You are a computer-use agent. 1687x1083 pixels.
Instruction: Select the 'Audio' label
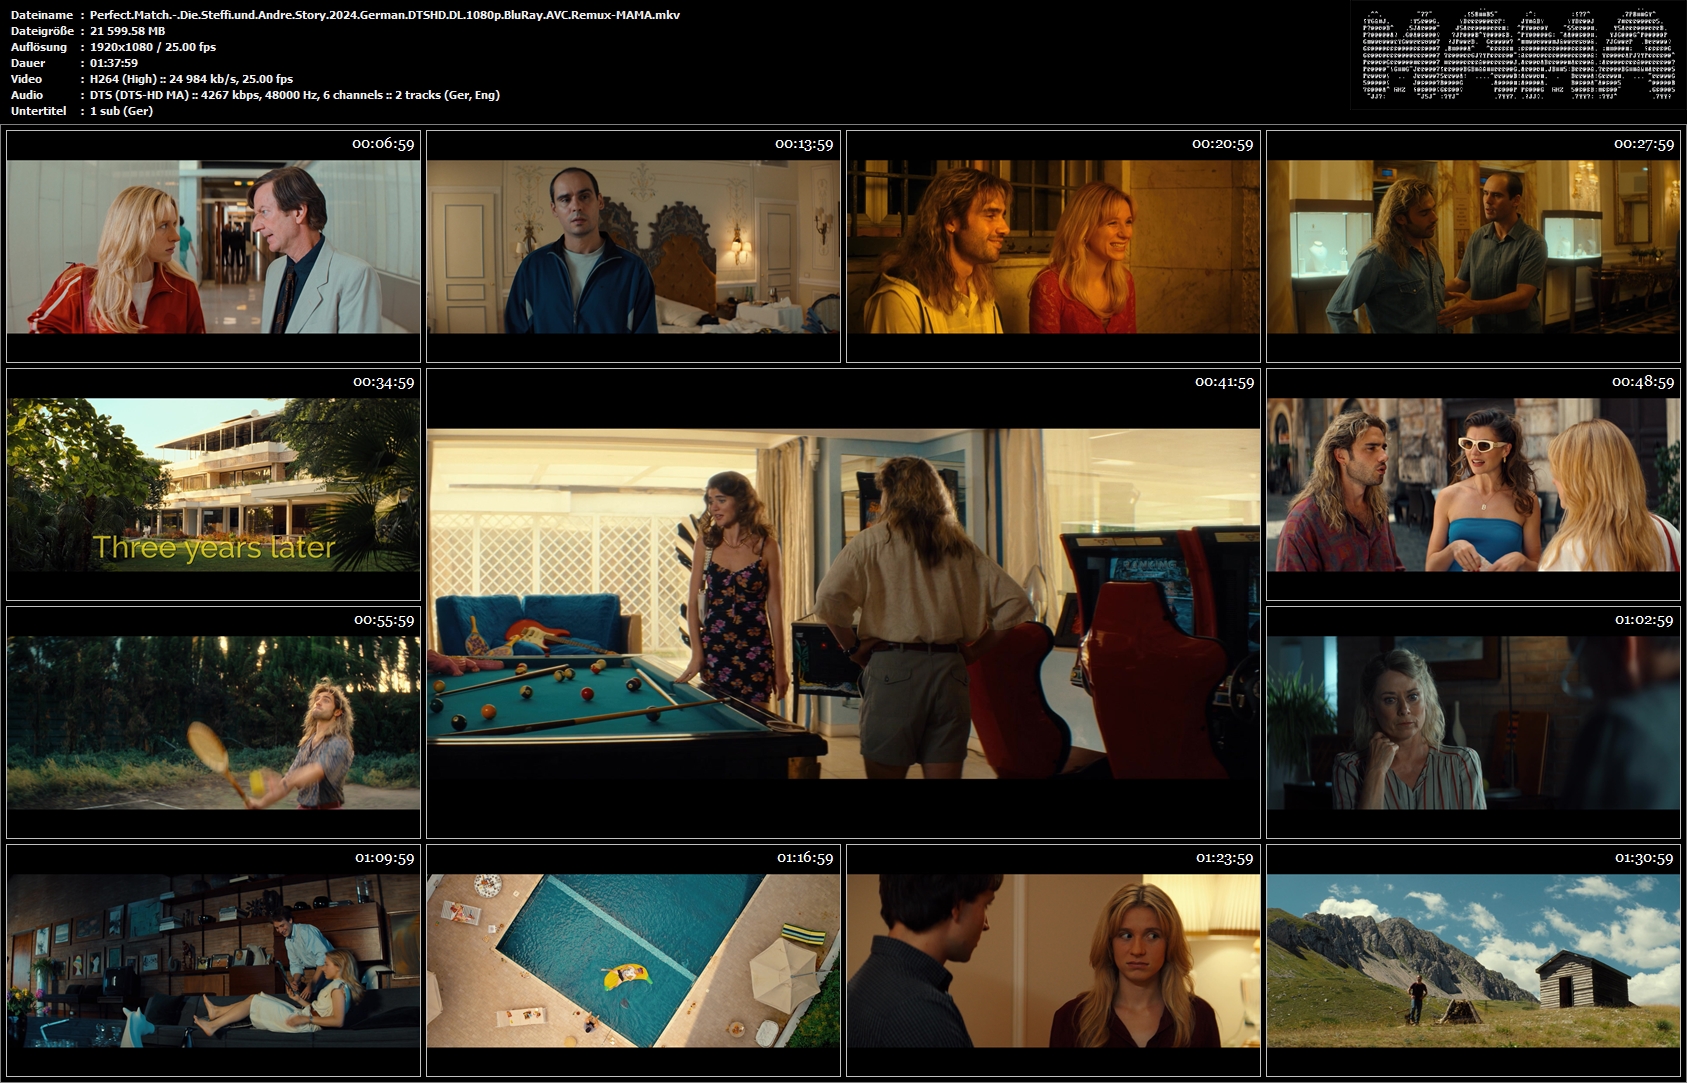pos(27,95)
